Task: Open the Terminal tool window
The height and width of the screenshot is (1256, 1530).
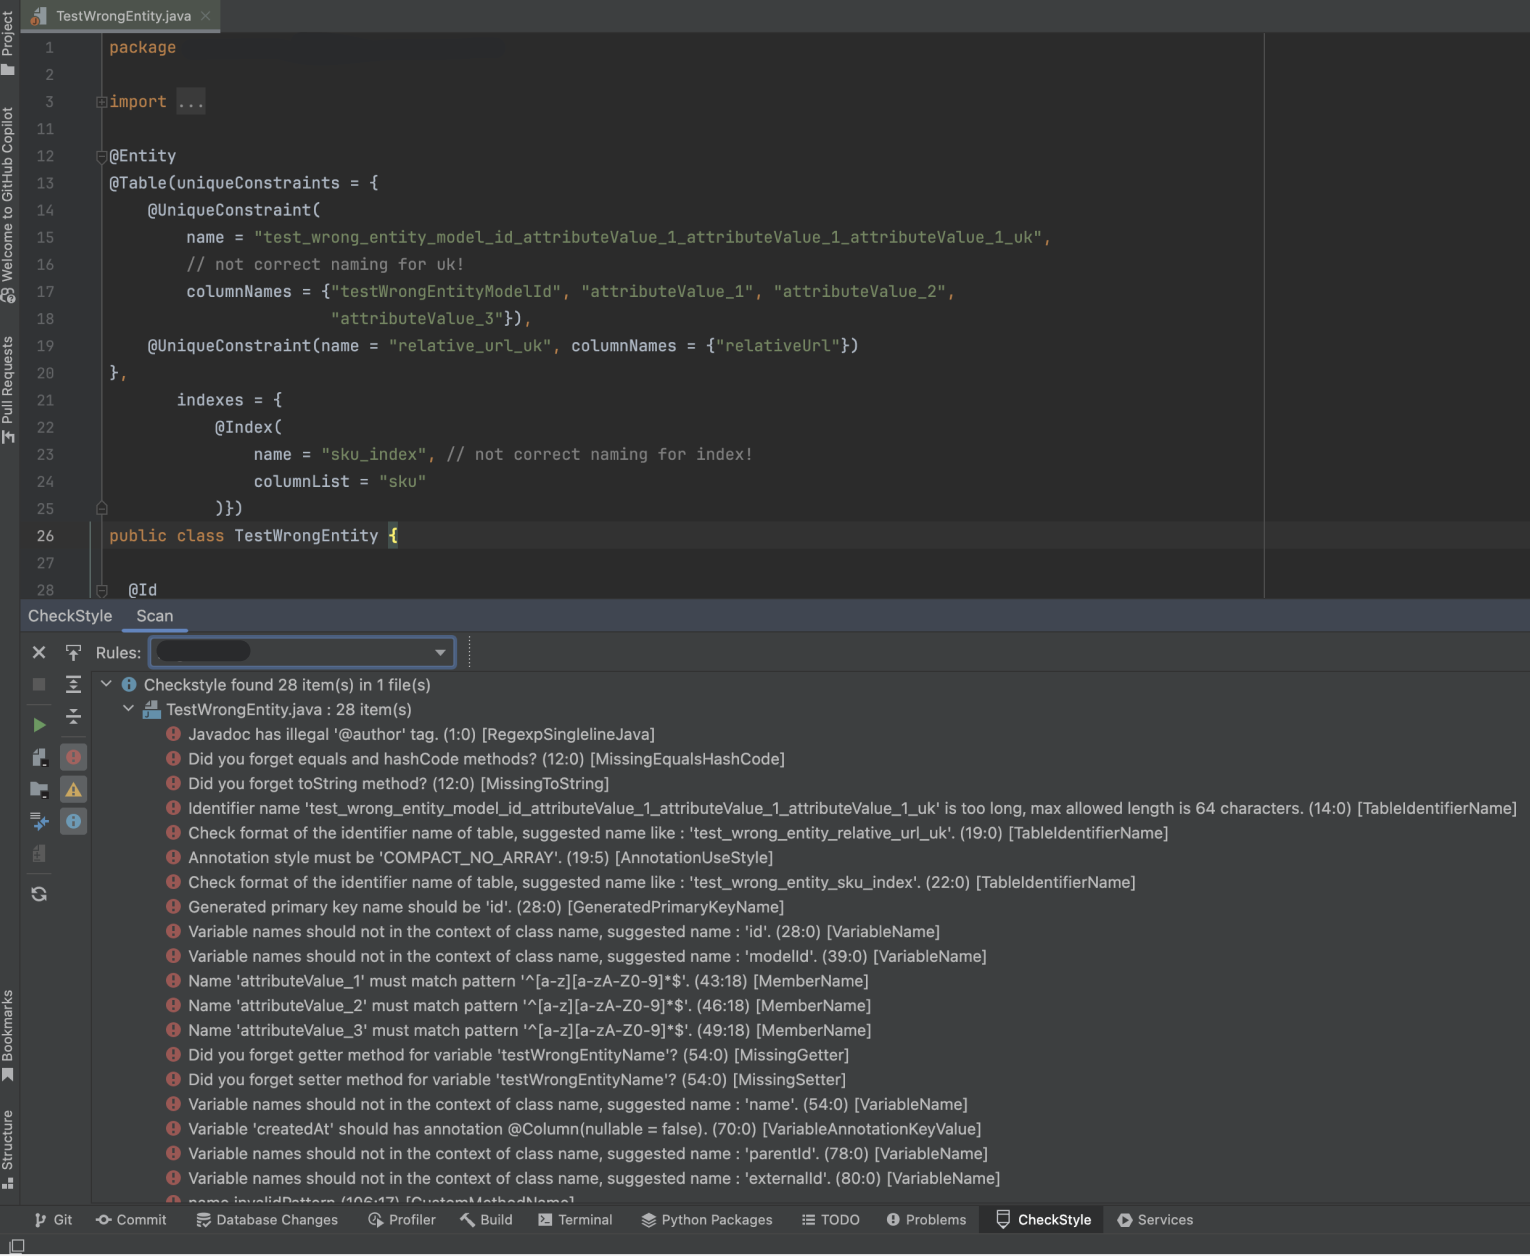Action: (575, 1220)
